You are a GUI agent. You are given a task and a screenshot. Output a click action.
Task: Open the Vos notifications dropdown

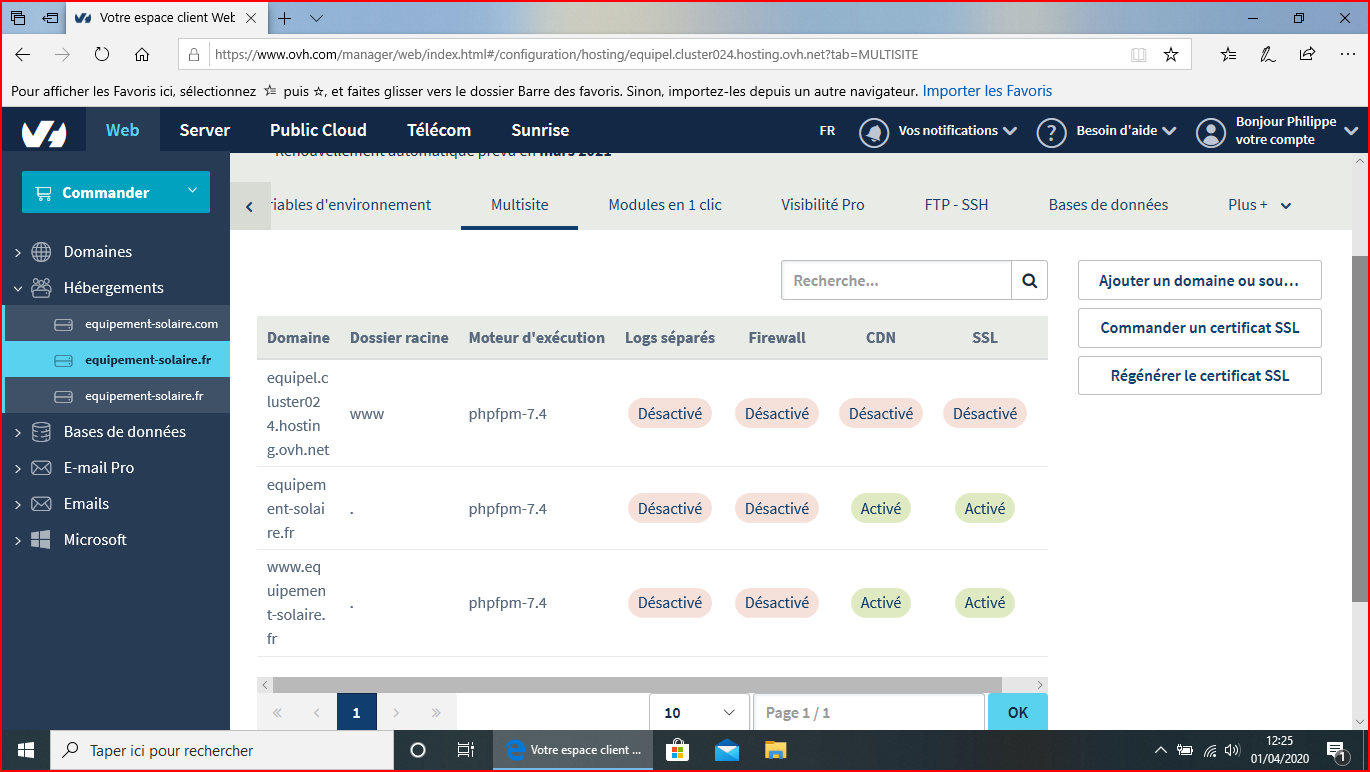(957, 131)
